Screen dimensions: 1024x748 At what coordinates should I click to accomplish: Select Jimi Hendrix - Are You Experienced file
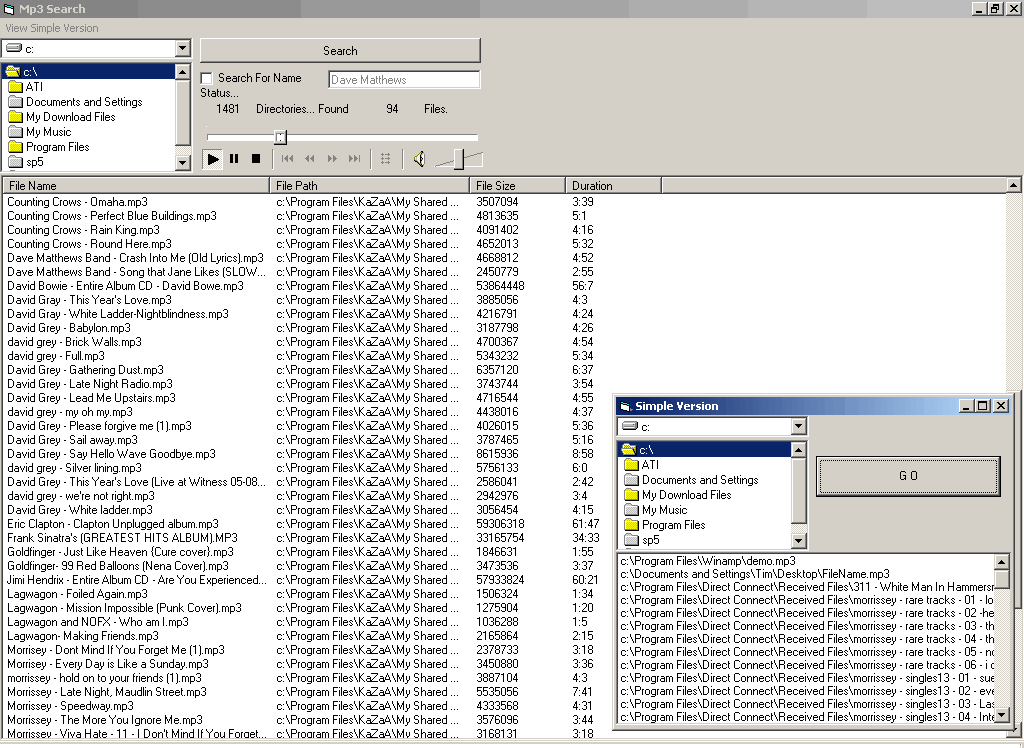click(136, 580)
